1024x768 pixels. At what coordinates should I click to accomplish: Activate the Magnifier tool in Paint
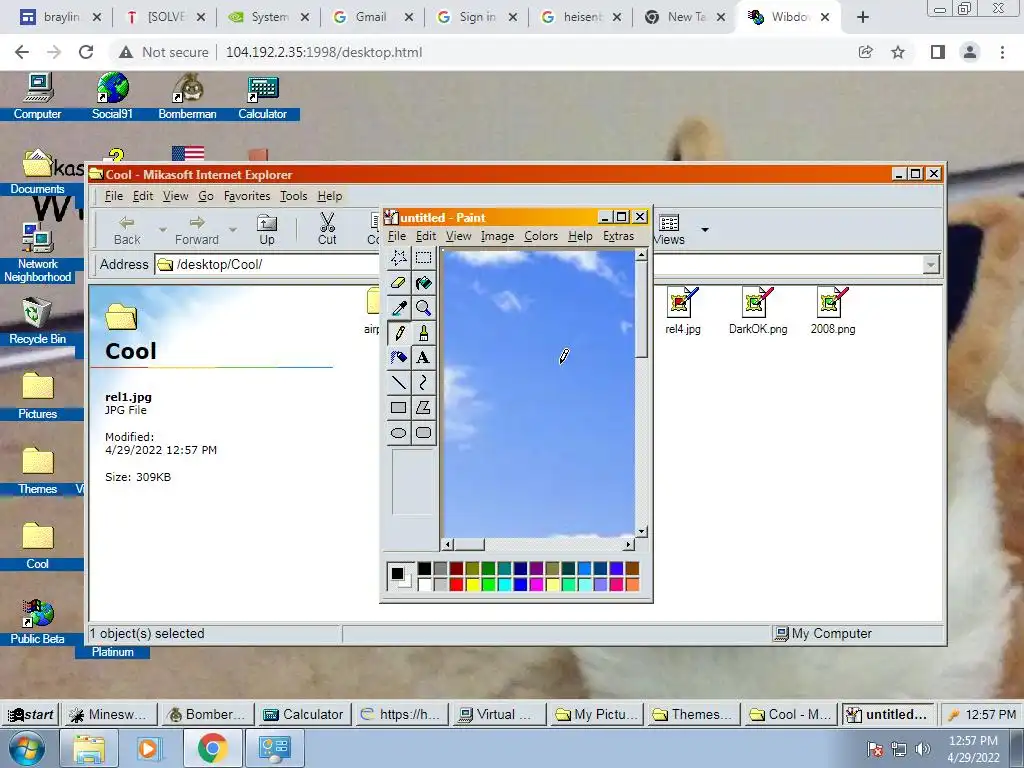[x=423, y=308]
